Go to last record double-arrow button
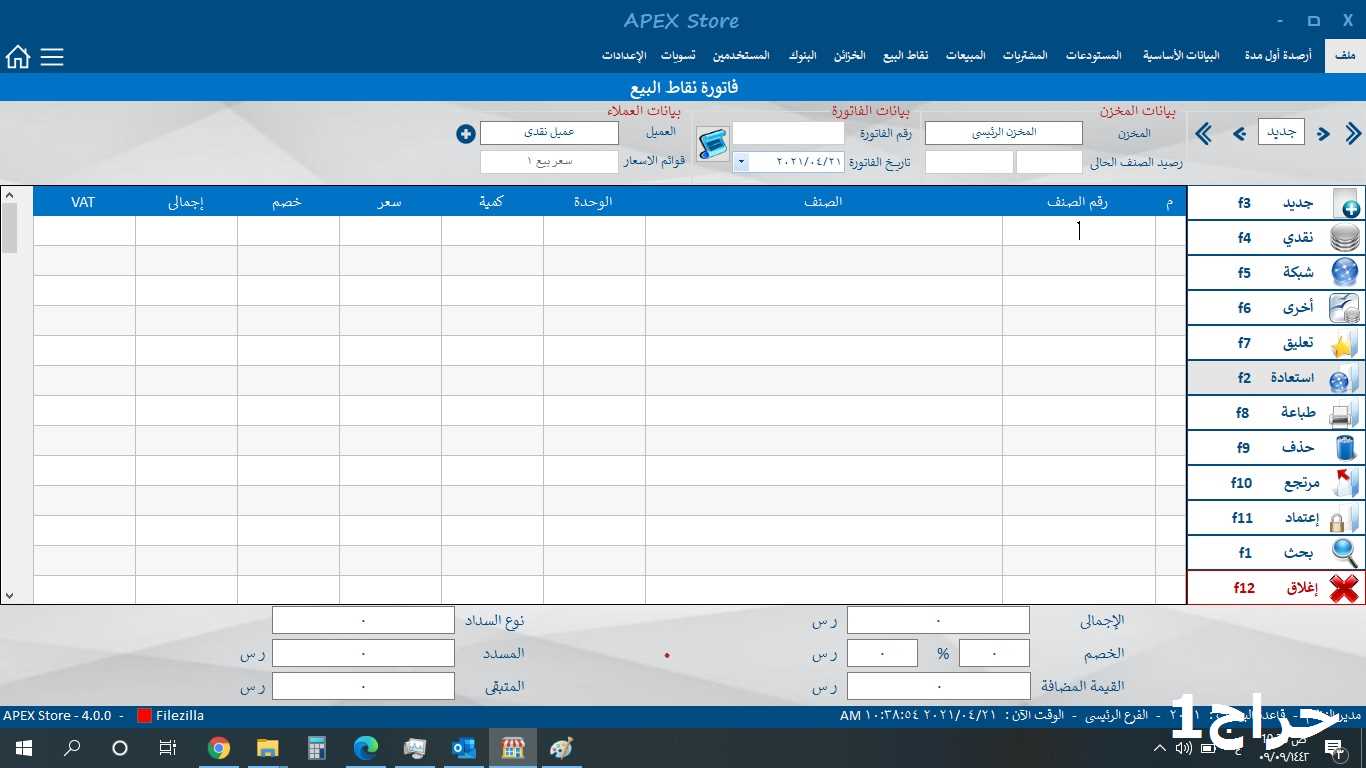 pyautogui.click(x=1204, y=134)
